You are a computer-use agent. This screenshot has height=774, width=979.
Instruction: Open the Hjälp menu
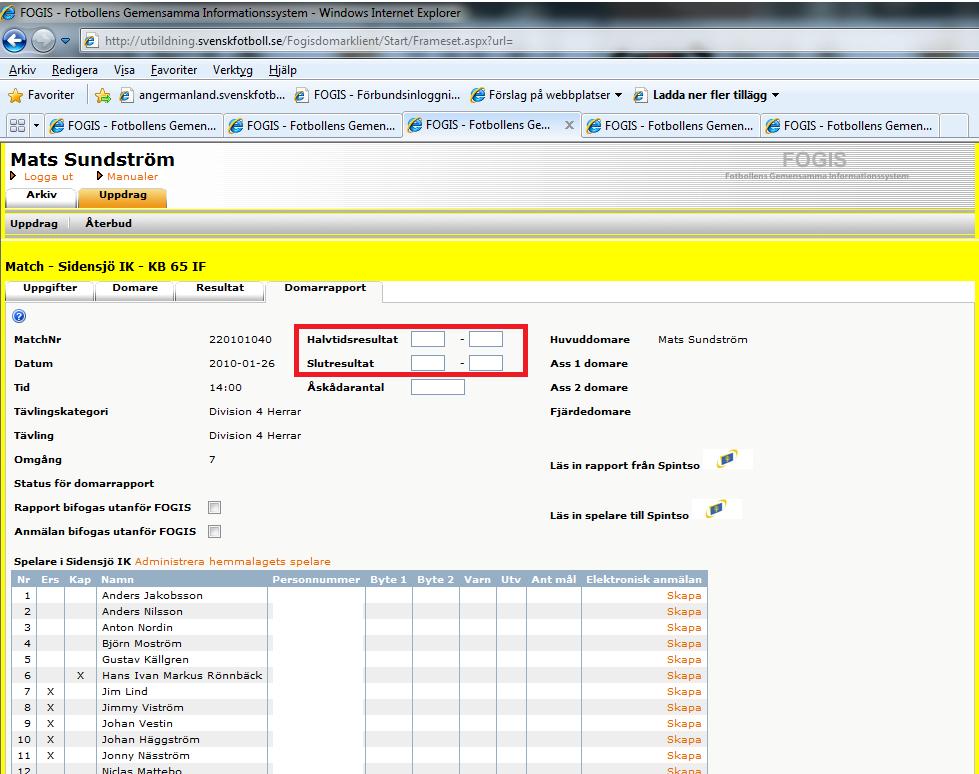pos(282,70)
